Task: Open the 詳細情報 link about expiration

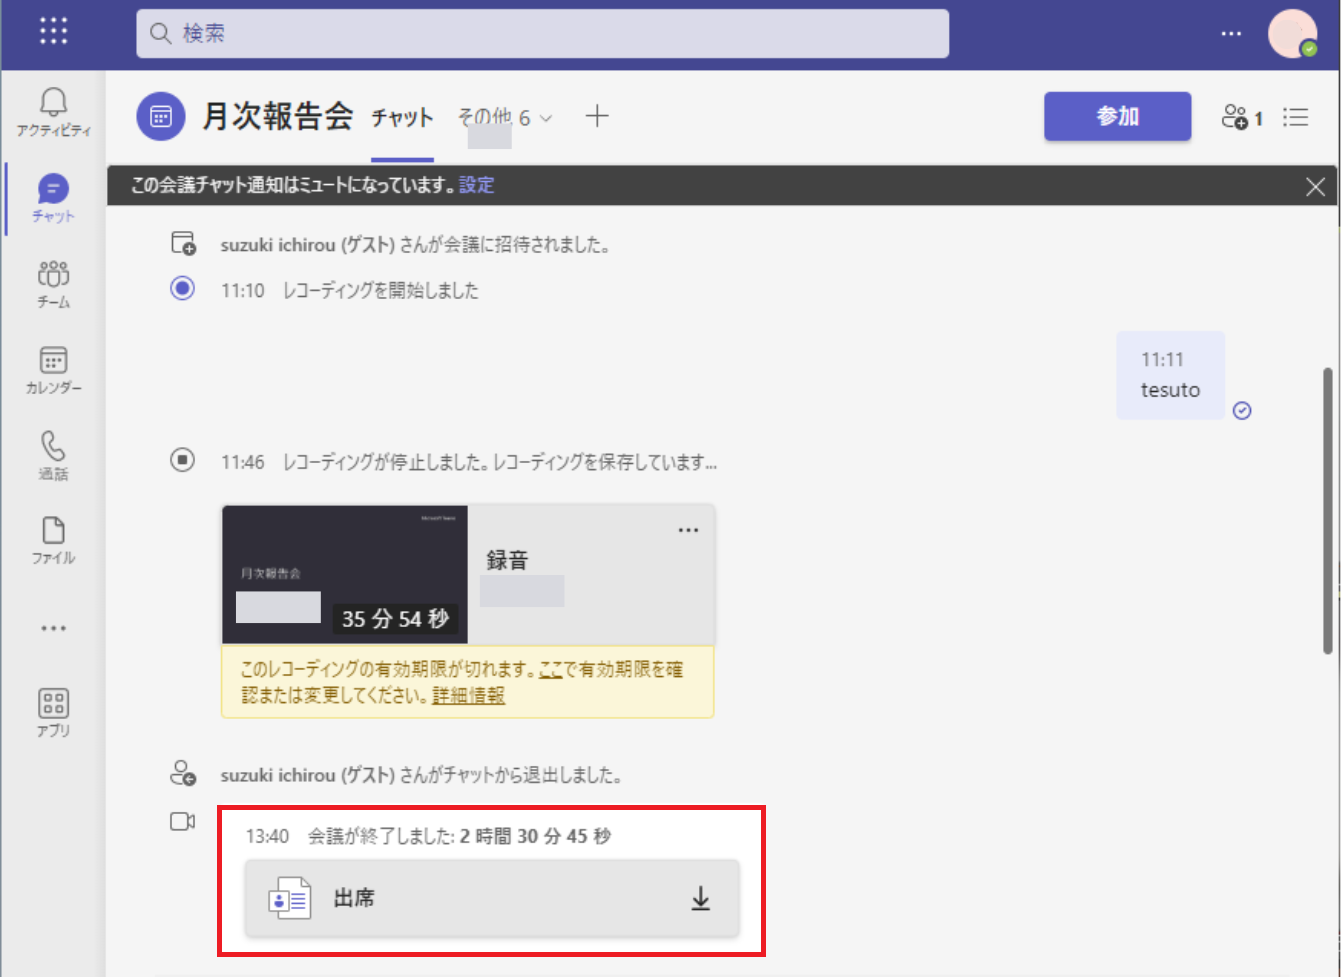Action: pyautogui.click(x=469, y=696)
